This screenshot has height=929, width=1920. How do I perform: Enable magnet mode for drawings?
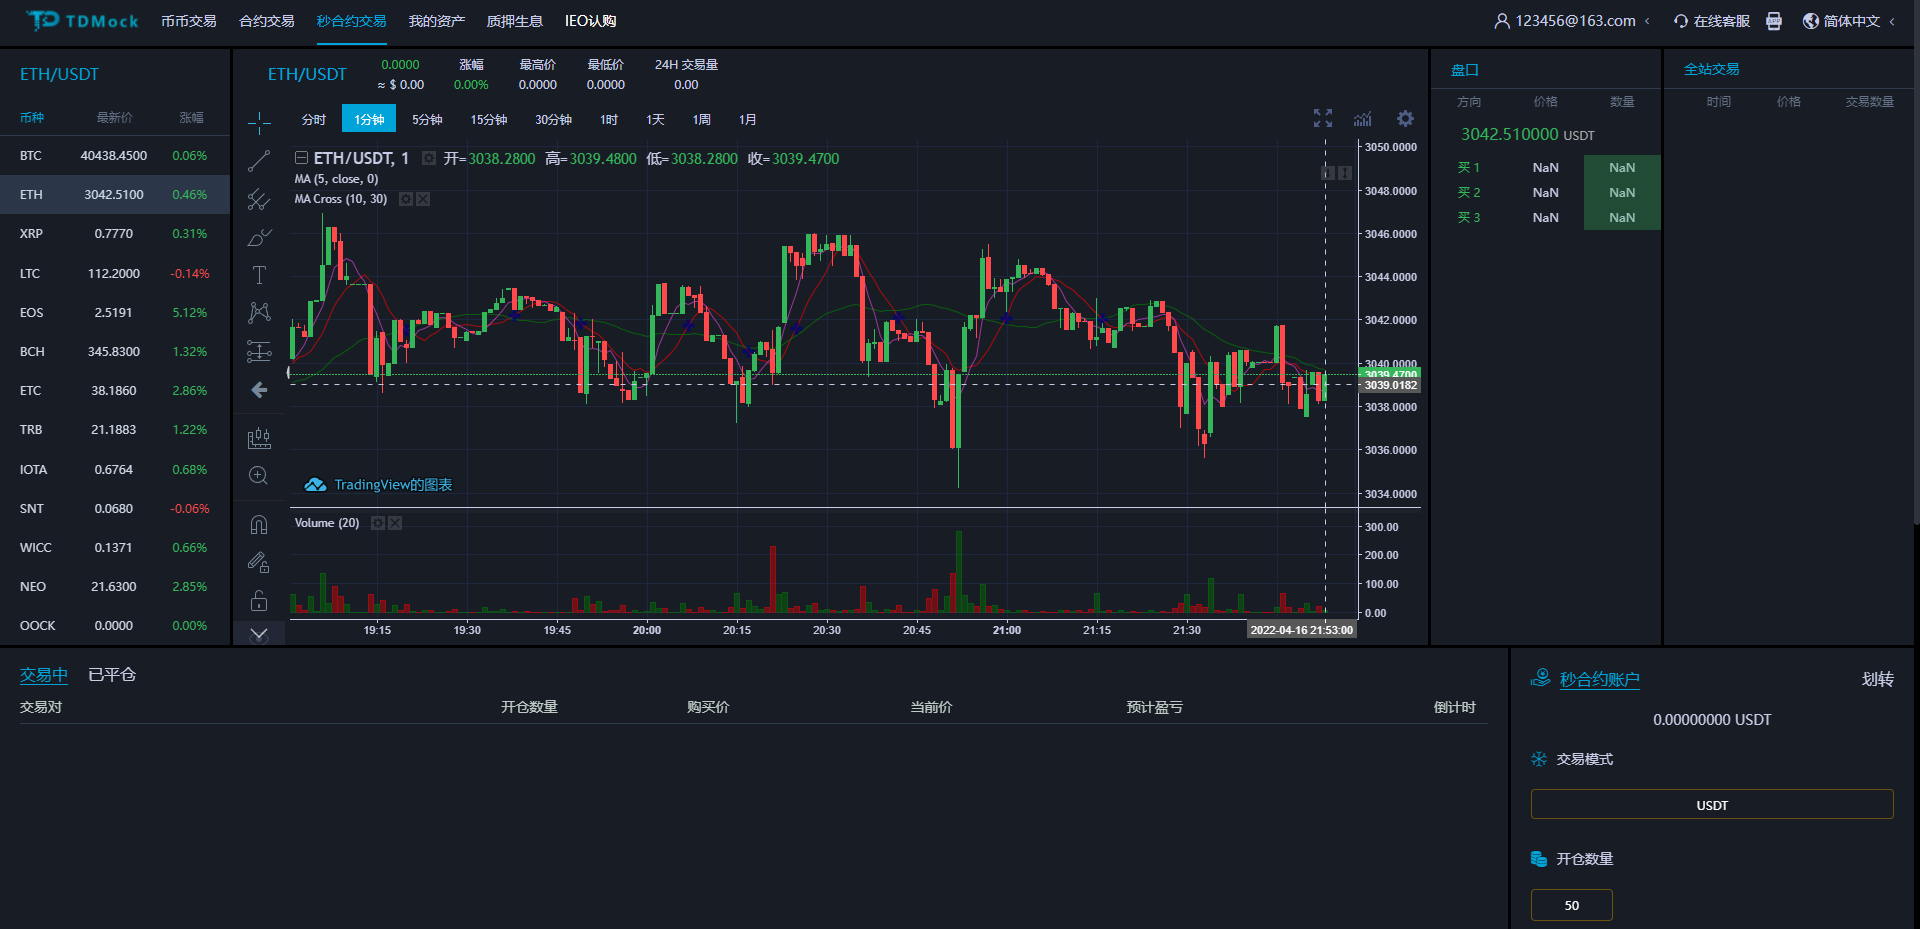point(259,523)
